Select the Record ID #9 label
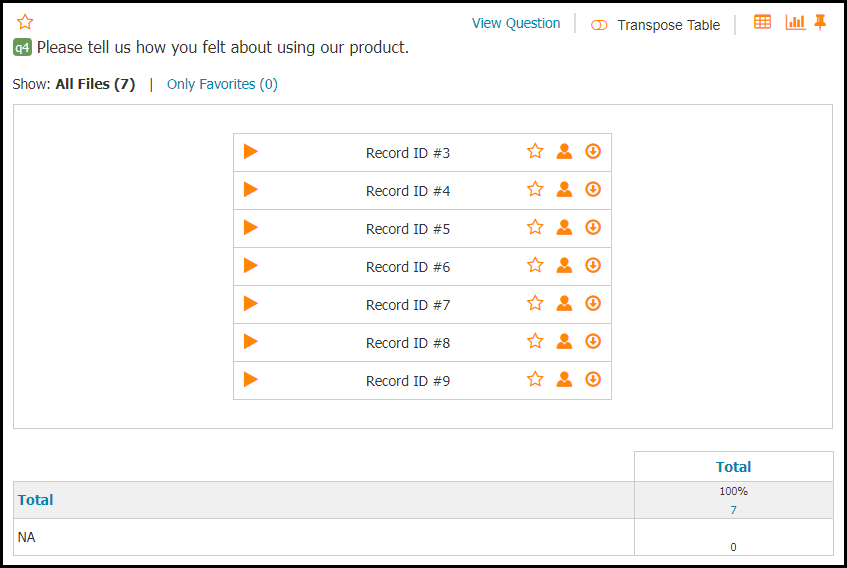Image resolution: width=847 pixels, height=568 pixels. 408,381
